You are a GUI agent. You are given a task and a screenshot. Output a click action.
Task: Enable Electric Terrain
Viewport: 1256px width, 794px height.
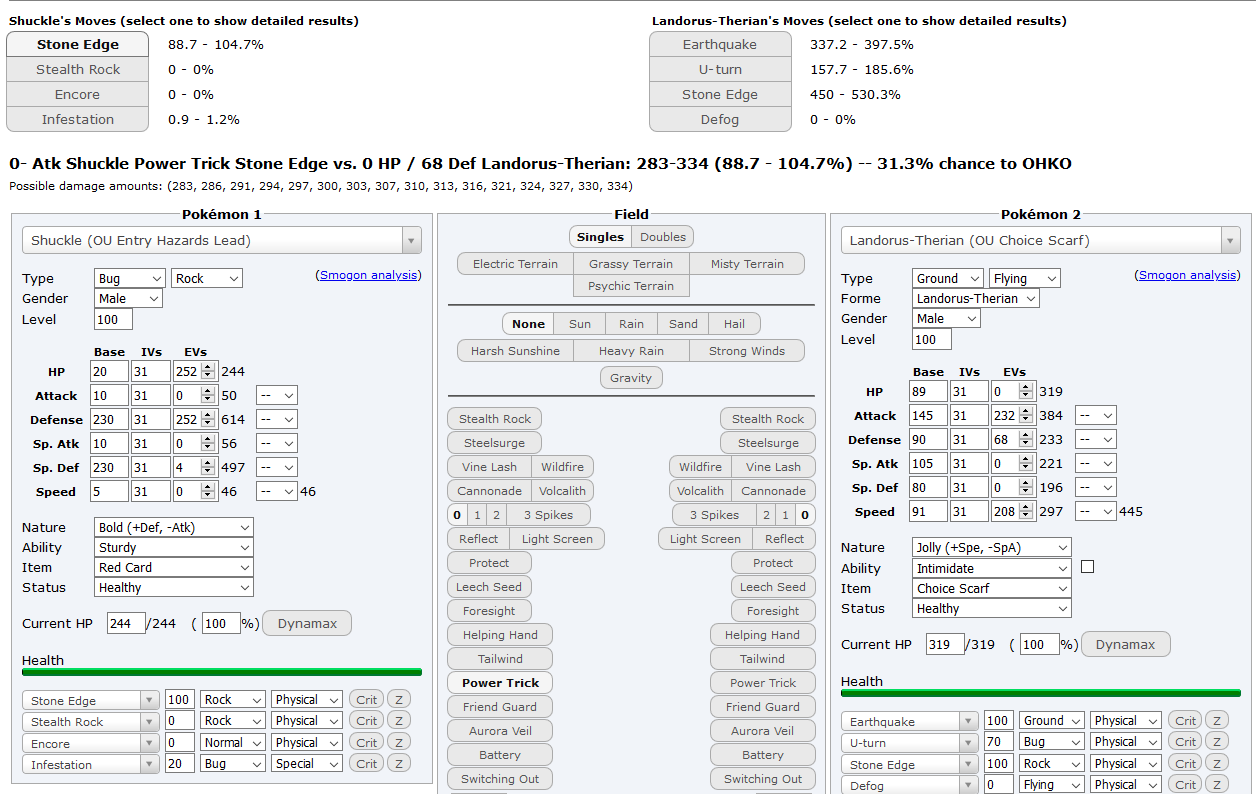coord(516,264)
